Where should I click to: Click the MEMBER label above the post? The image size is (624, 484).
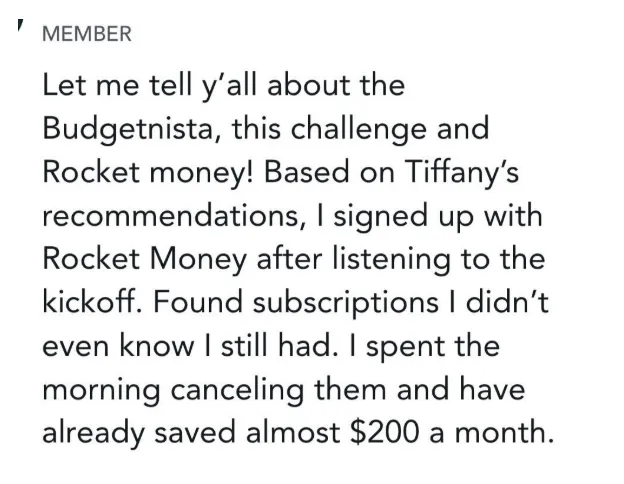[x=87, y=34]
